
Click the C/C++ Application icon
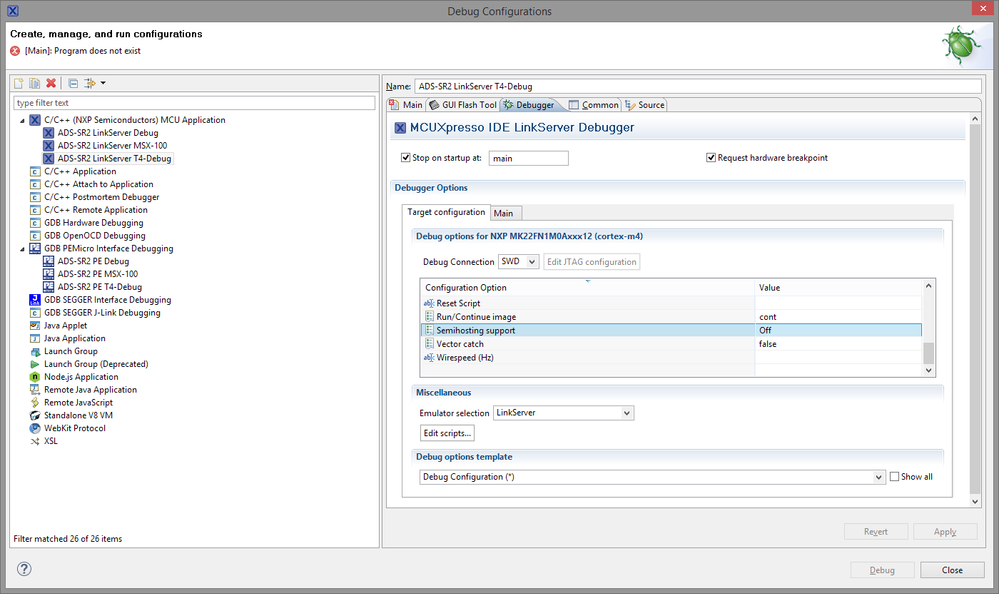click(x=35, y=171)
